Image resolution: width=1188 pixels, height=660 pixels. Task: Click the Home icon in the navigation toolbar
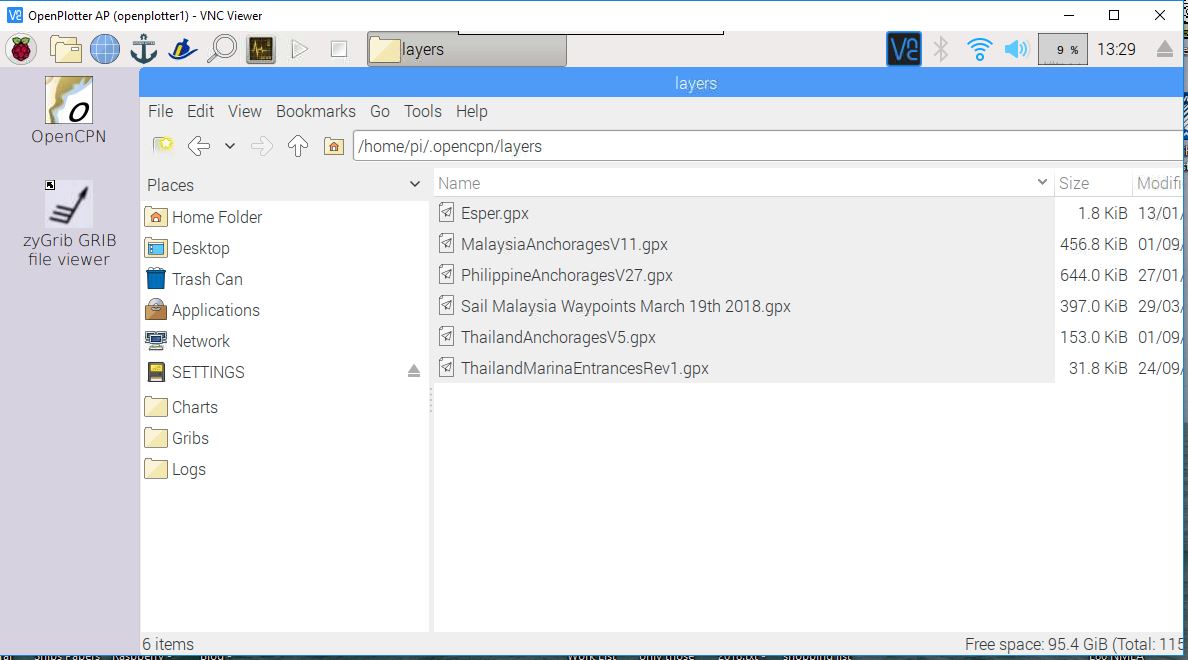pos(334,145)
